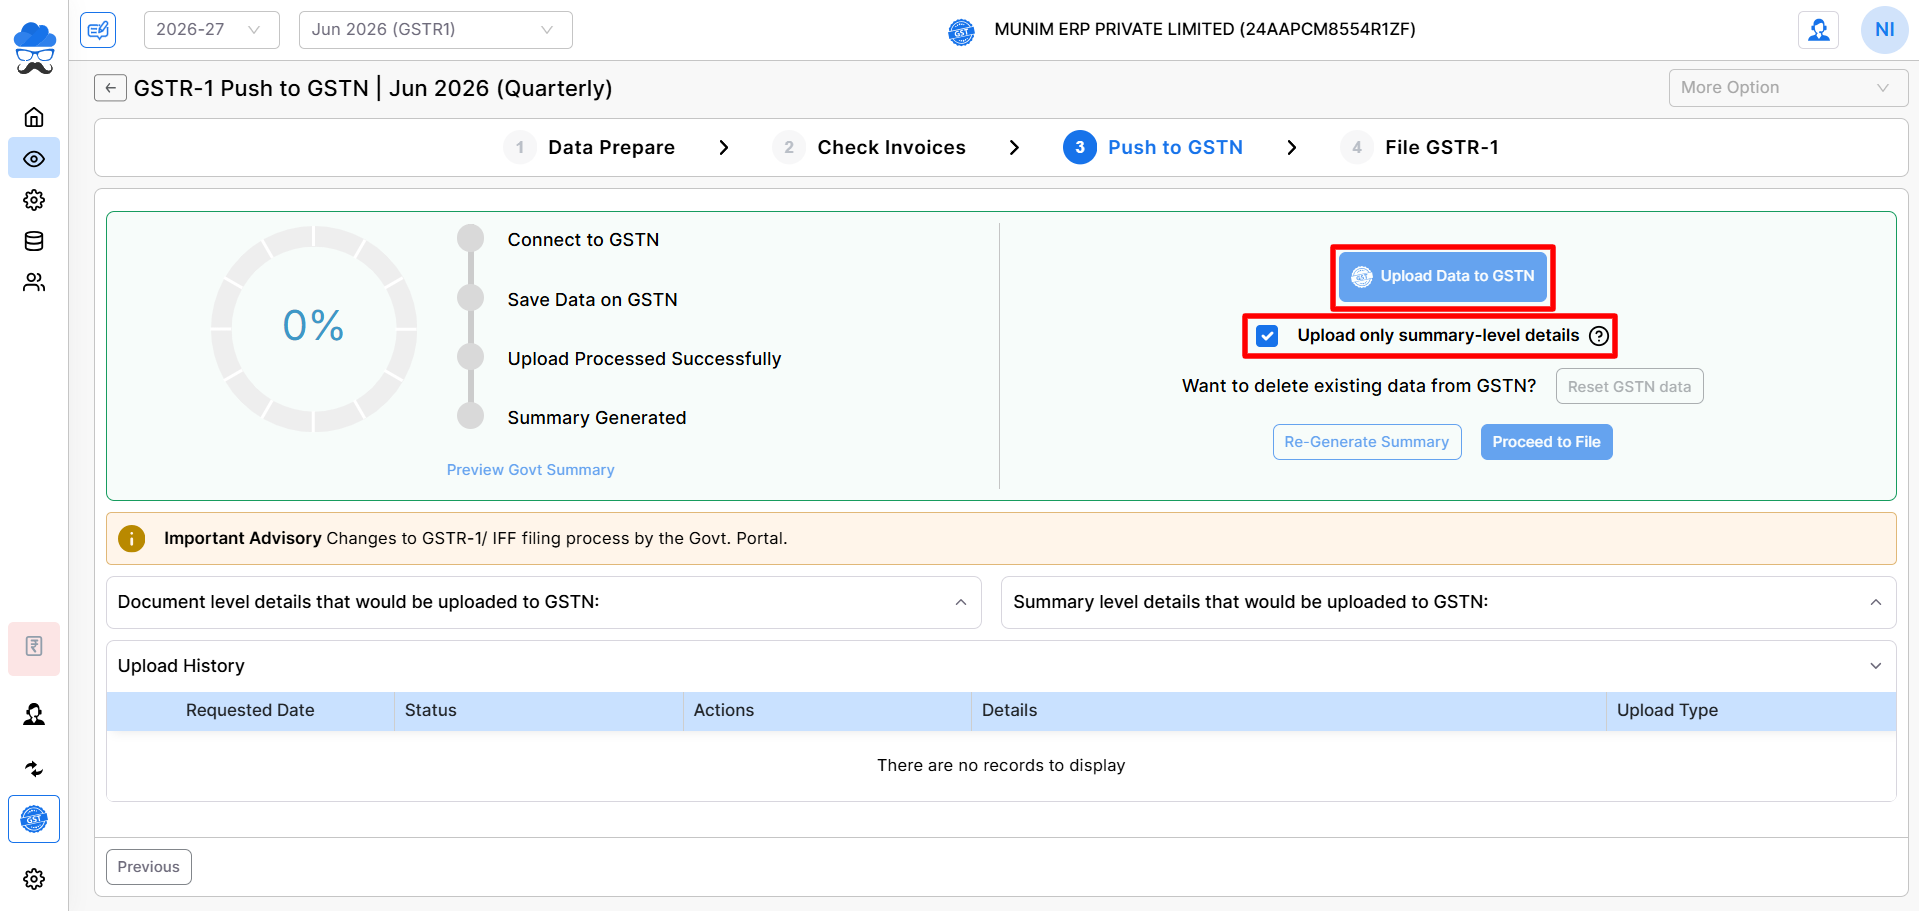
Task: Click the 0% circular progress indicator
Action: coord(314,327)
